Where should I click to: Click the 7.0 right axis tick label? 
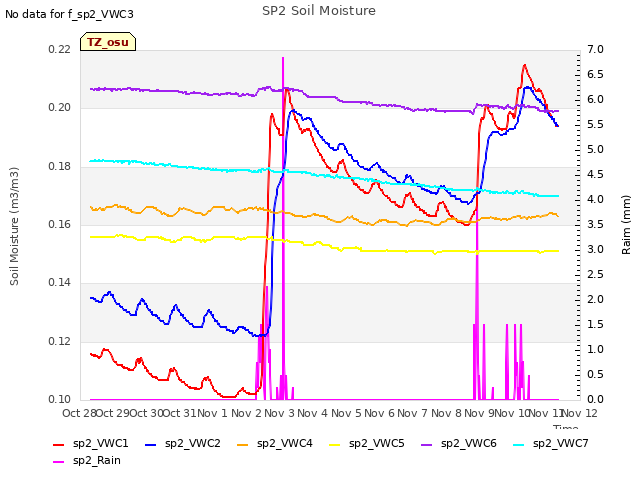tap(595, 49)
